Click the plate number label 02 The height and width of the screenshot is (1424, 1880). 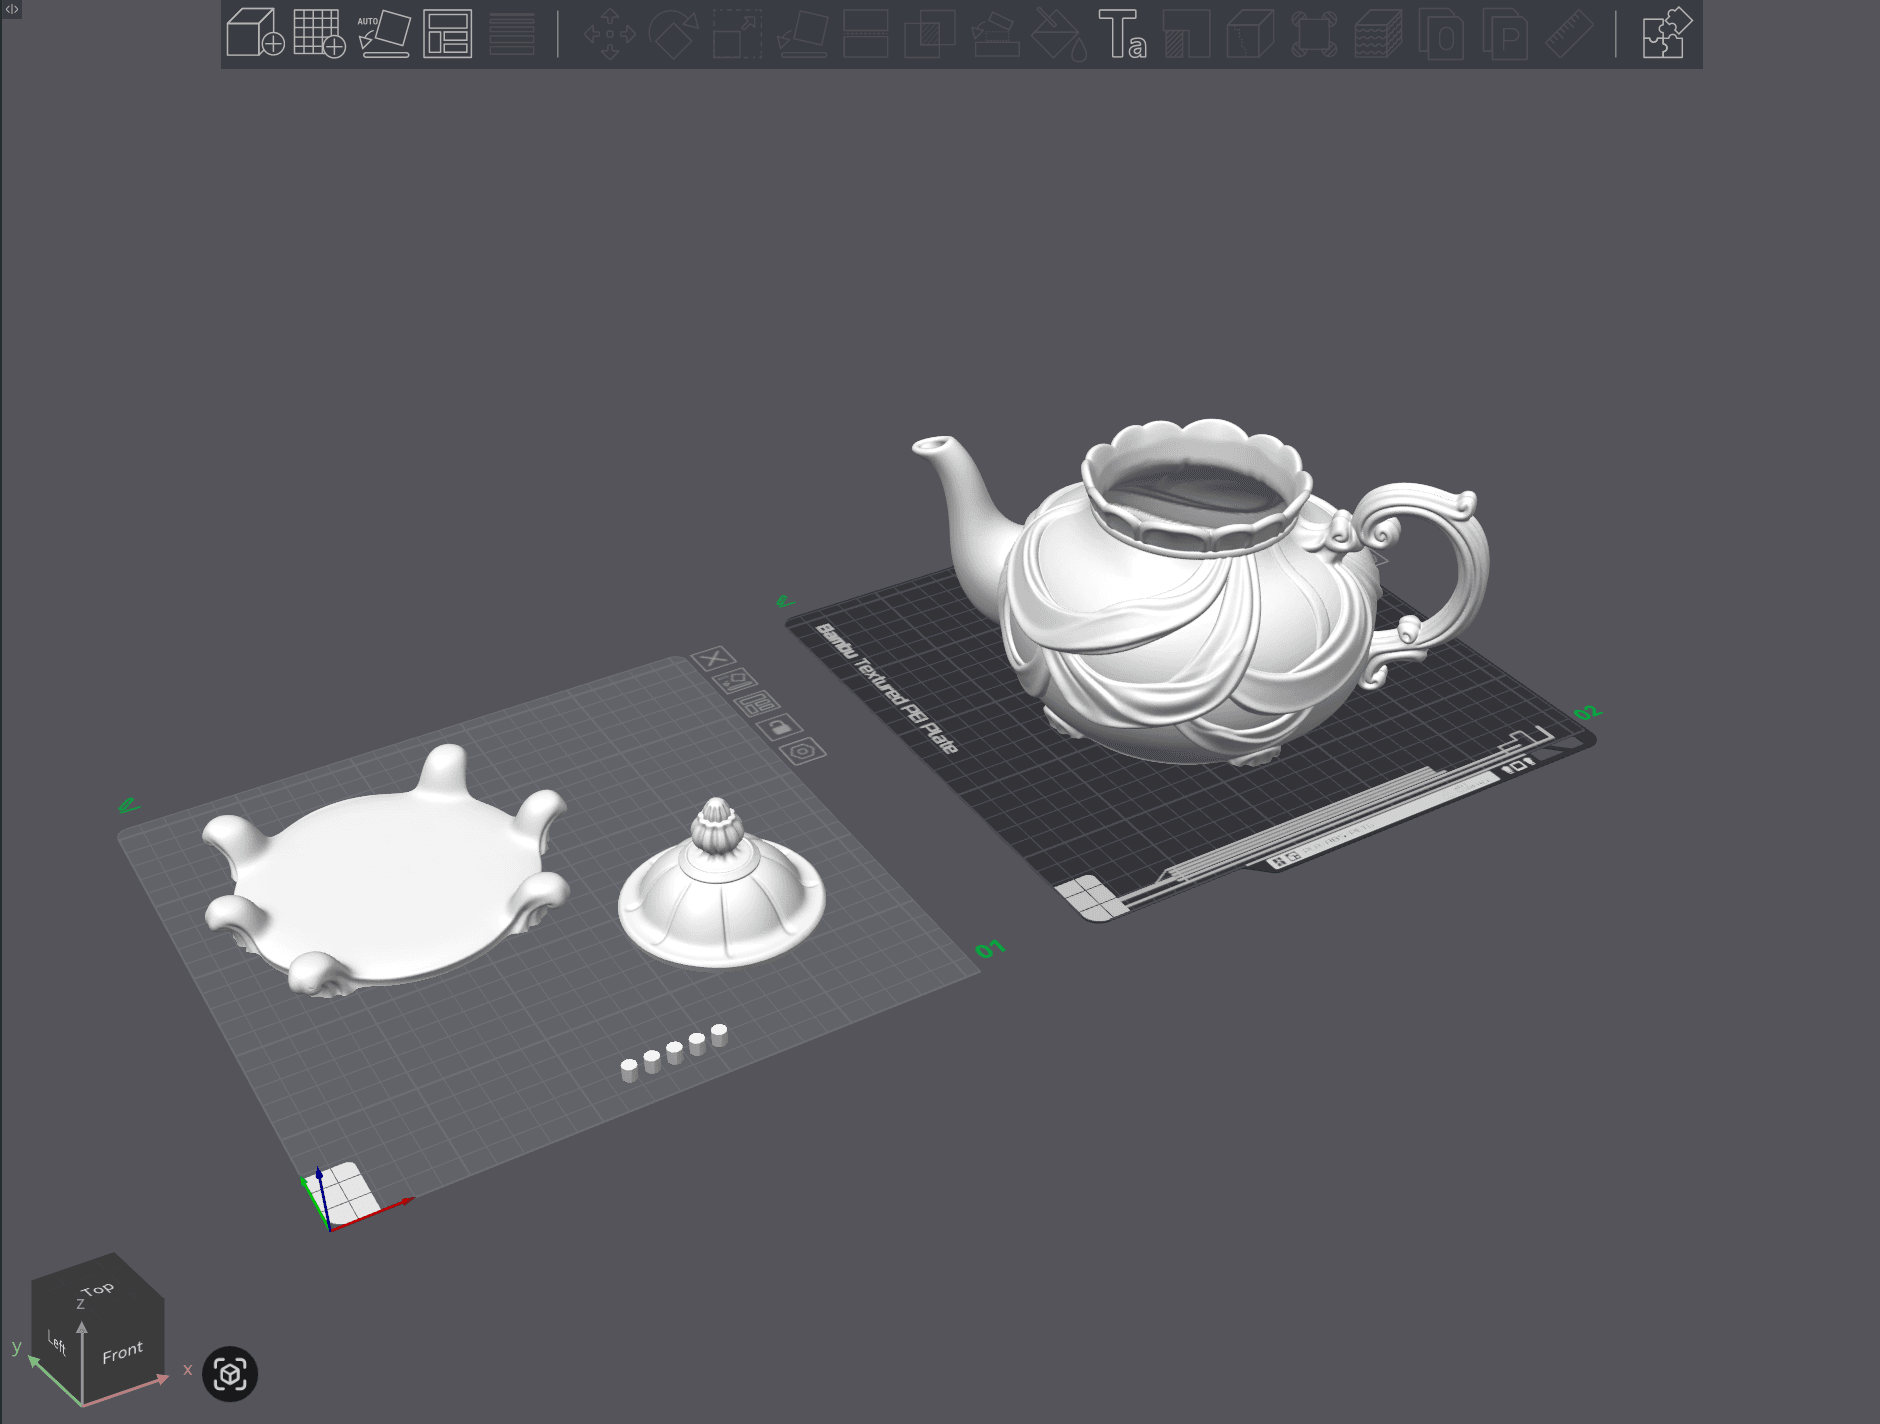pos(1587,712)
